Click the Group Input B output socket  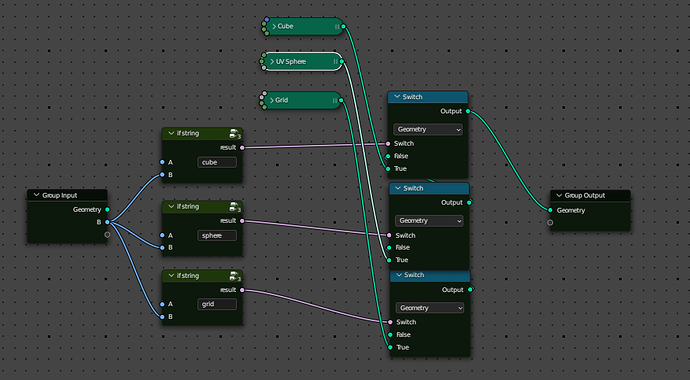[107, 222]
